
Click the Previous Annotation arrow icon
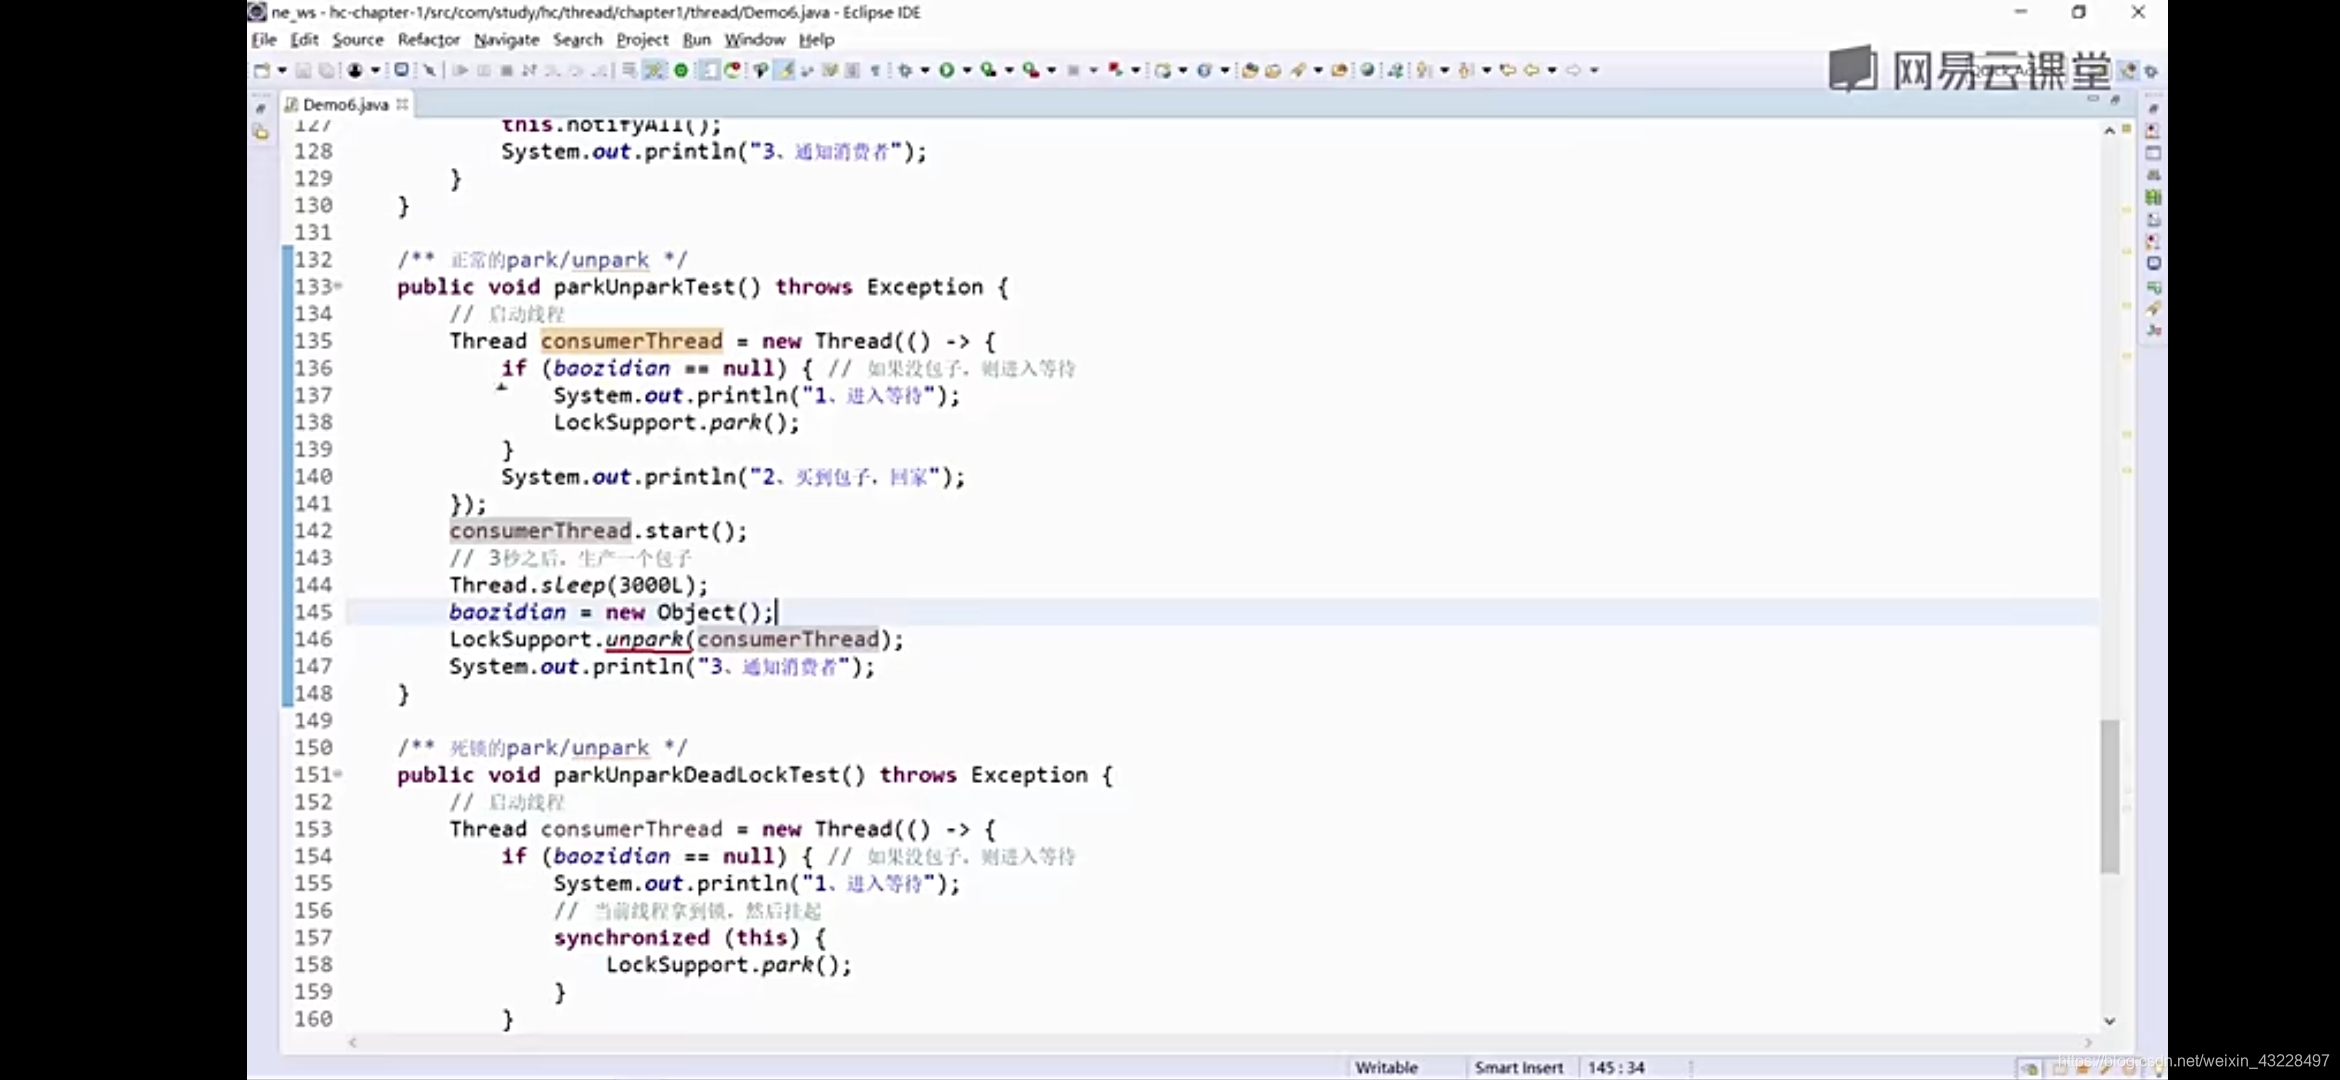[1464, 70]
